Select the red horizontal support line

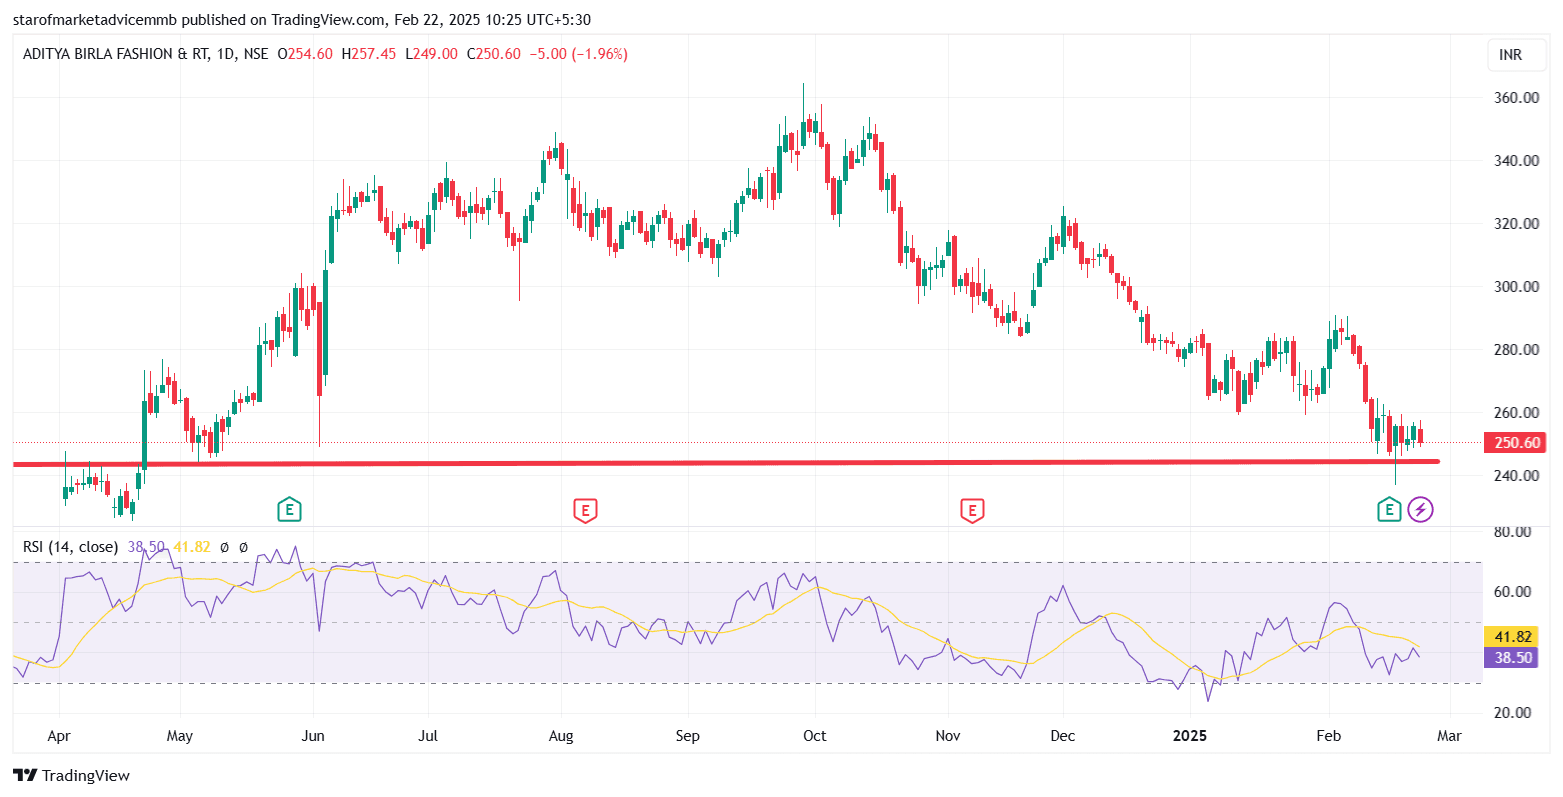coord(726,463)
